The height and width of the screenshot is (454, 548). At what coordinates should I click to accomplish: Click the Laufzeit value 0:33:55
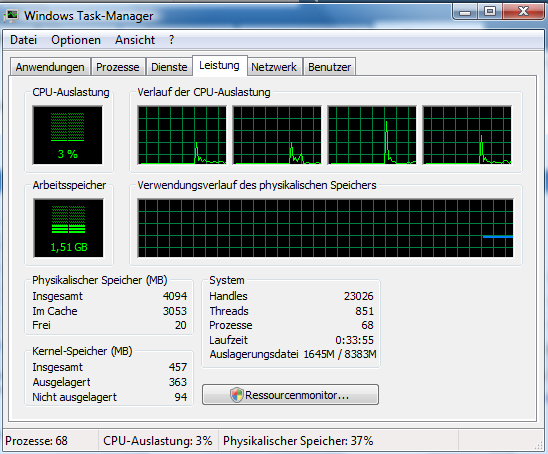pyautogui.click(x=354, y=340)
